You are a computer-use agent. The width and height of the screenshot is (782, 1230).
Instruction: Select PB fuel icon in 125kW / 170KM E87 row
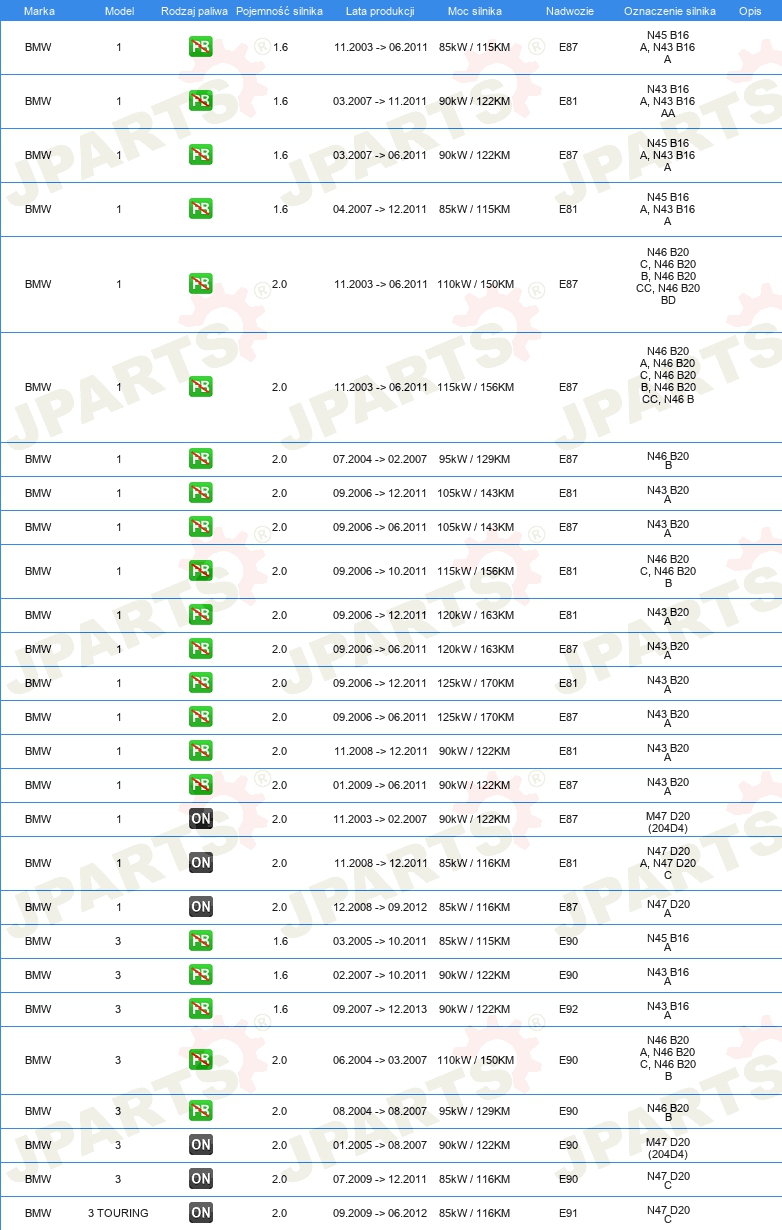(201, 717)
